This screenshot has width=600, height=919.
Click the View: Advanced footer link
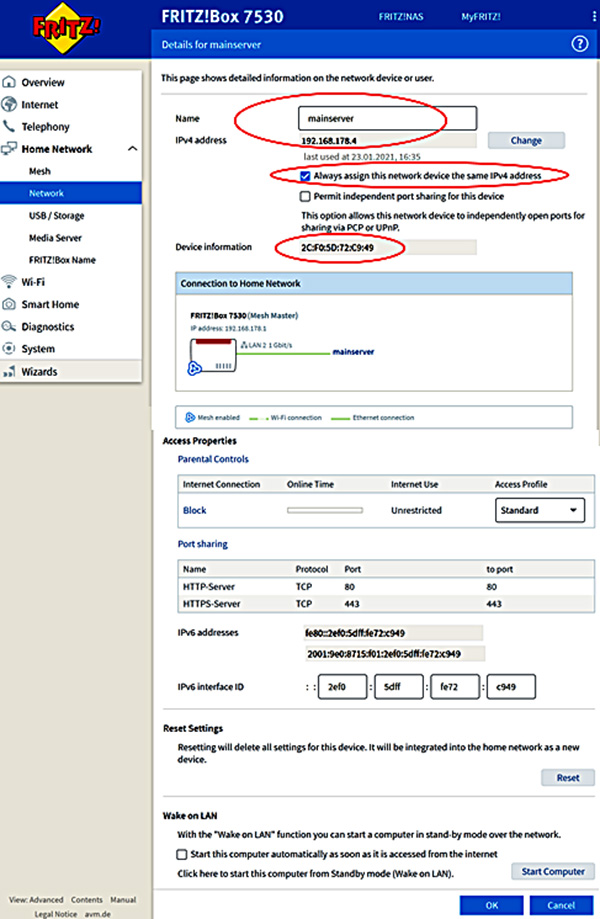[36, 900]
